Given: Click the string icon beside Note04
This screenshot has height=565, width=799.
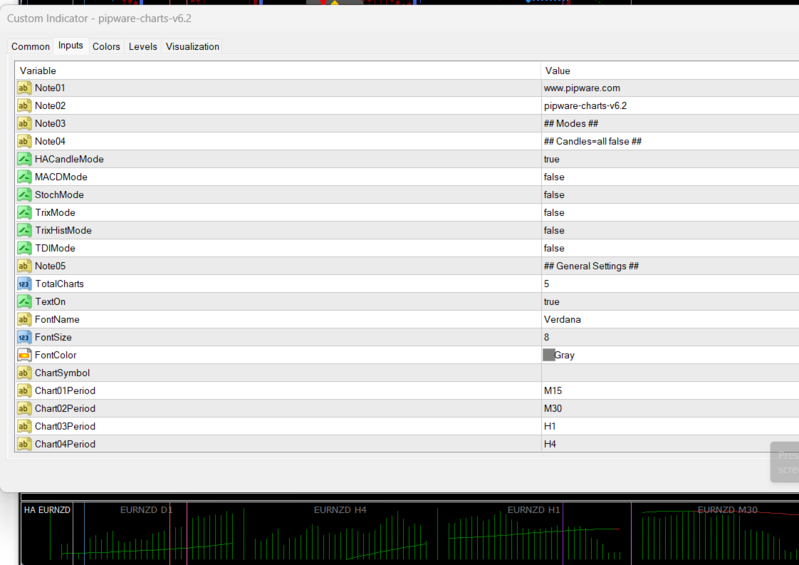Looking at the screenshot, I should [x=24, y=142].
